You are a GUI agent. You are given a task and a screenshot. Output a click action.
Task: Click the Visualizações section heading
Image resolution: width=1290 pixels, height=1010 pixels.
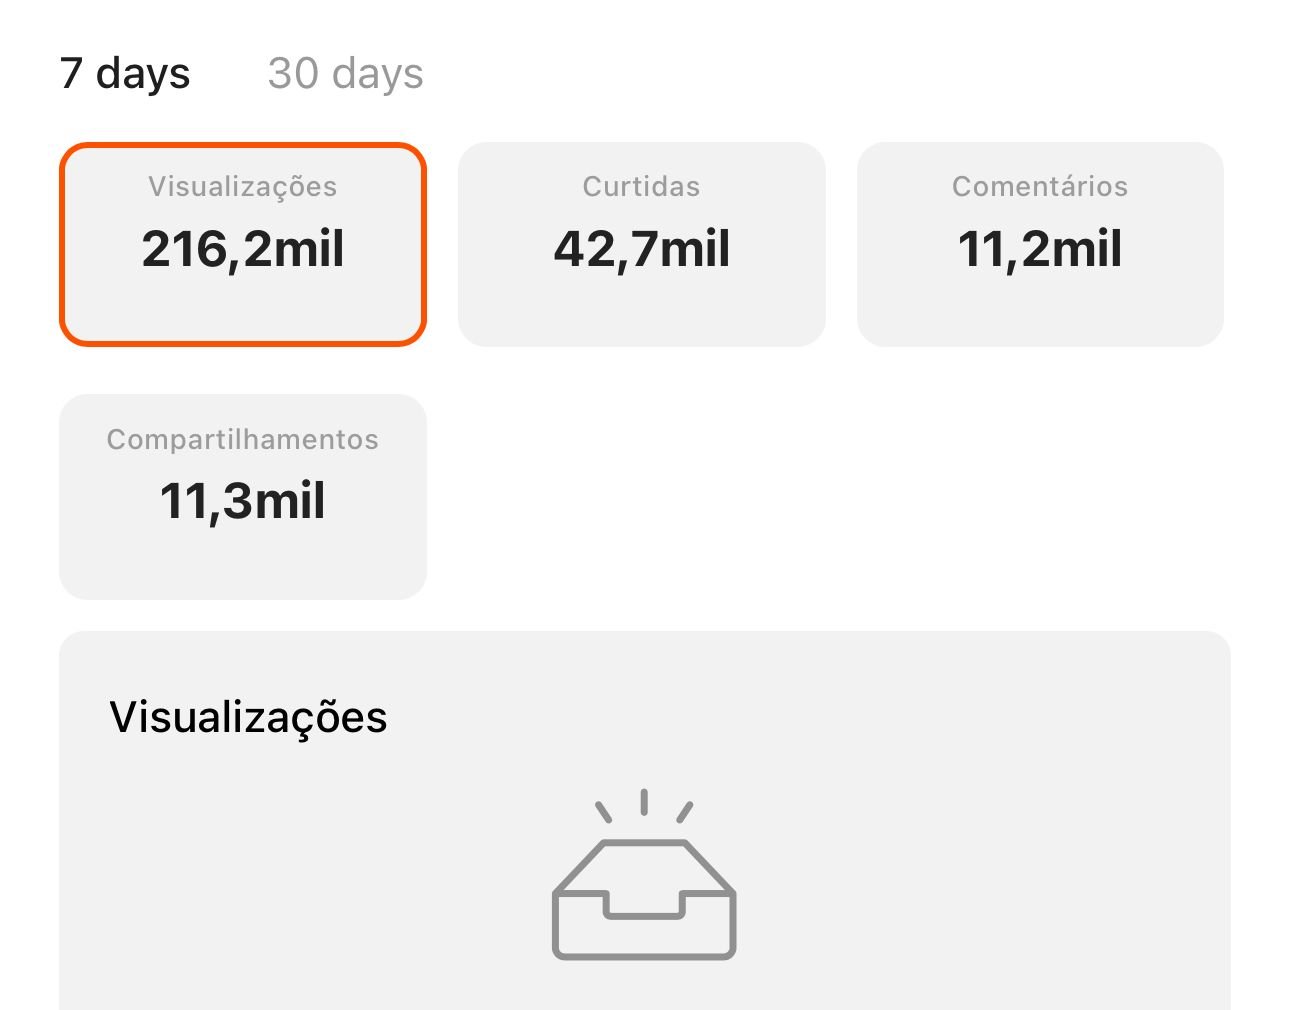point(249,716)
